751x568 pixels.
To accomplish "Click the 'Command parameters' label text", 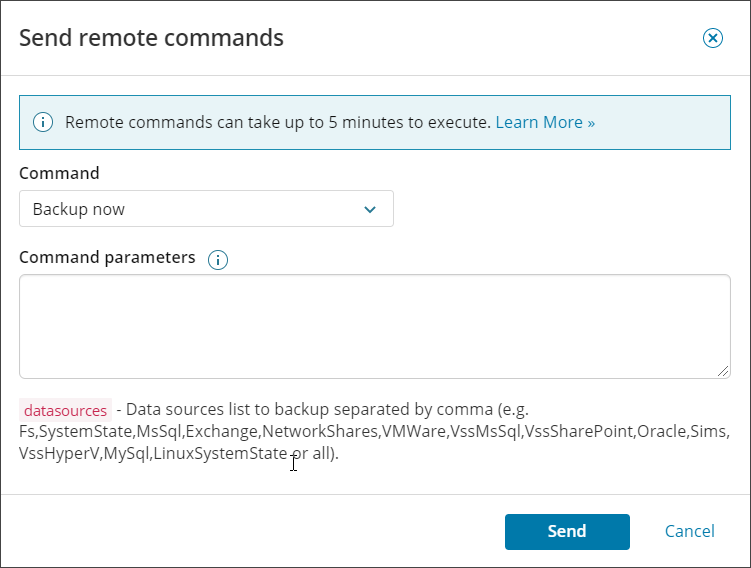I will tap(107, 257).
